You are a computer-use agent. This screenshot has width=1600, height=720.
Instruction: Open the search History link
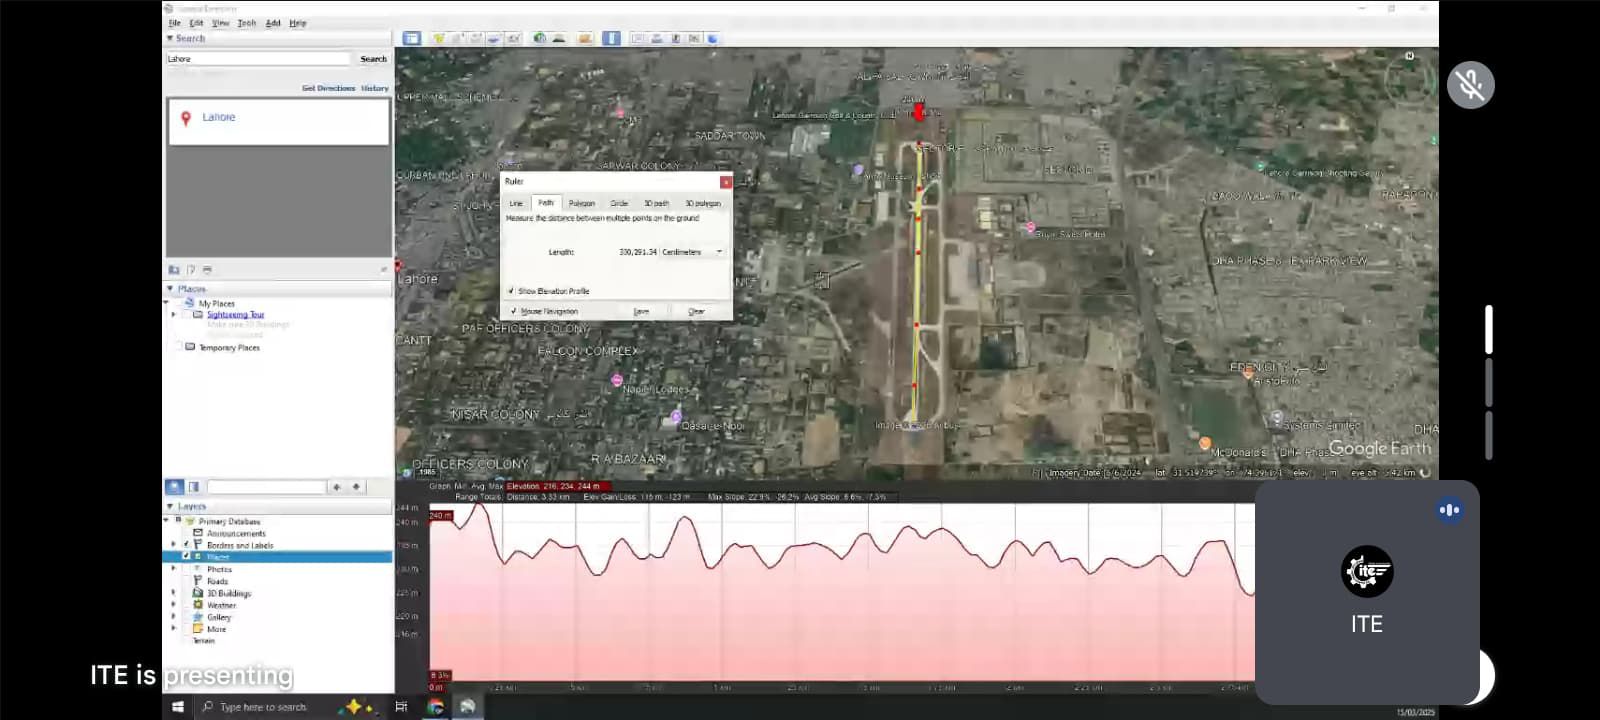[375, 88]
